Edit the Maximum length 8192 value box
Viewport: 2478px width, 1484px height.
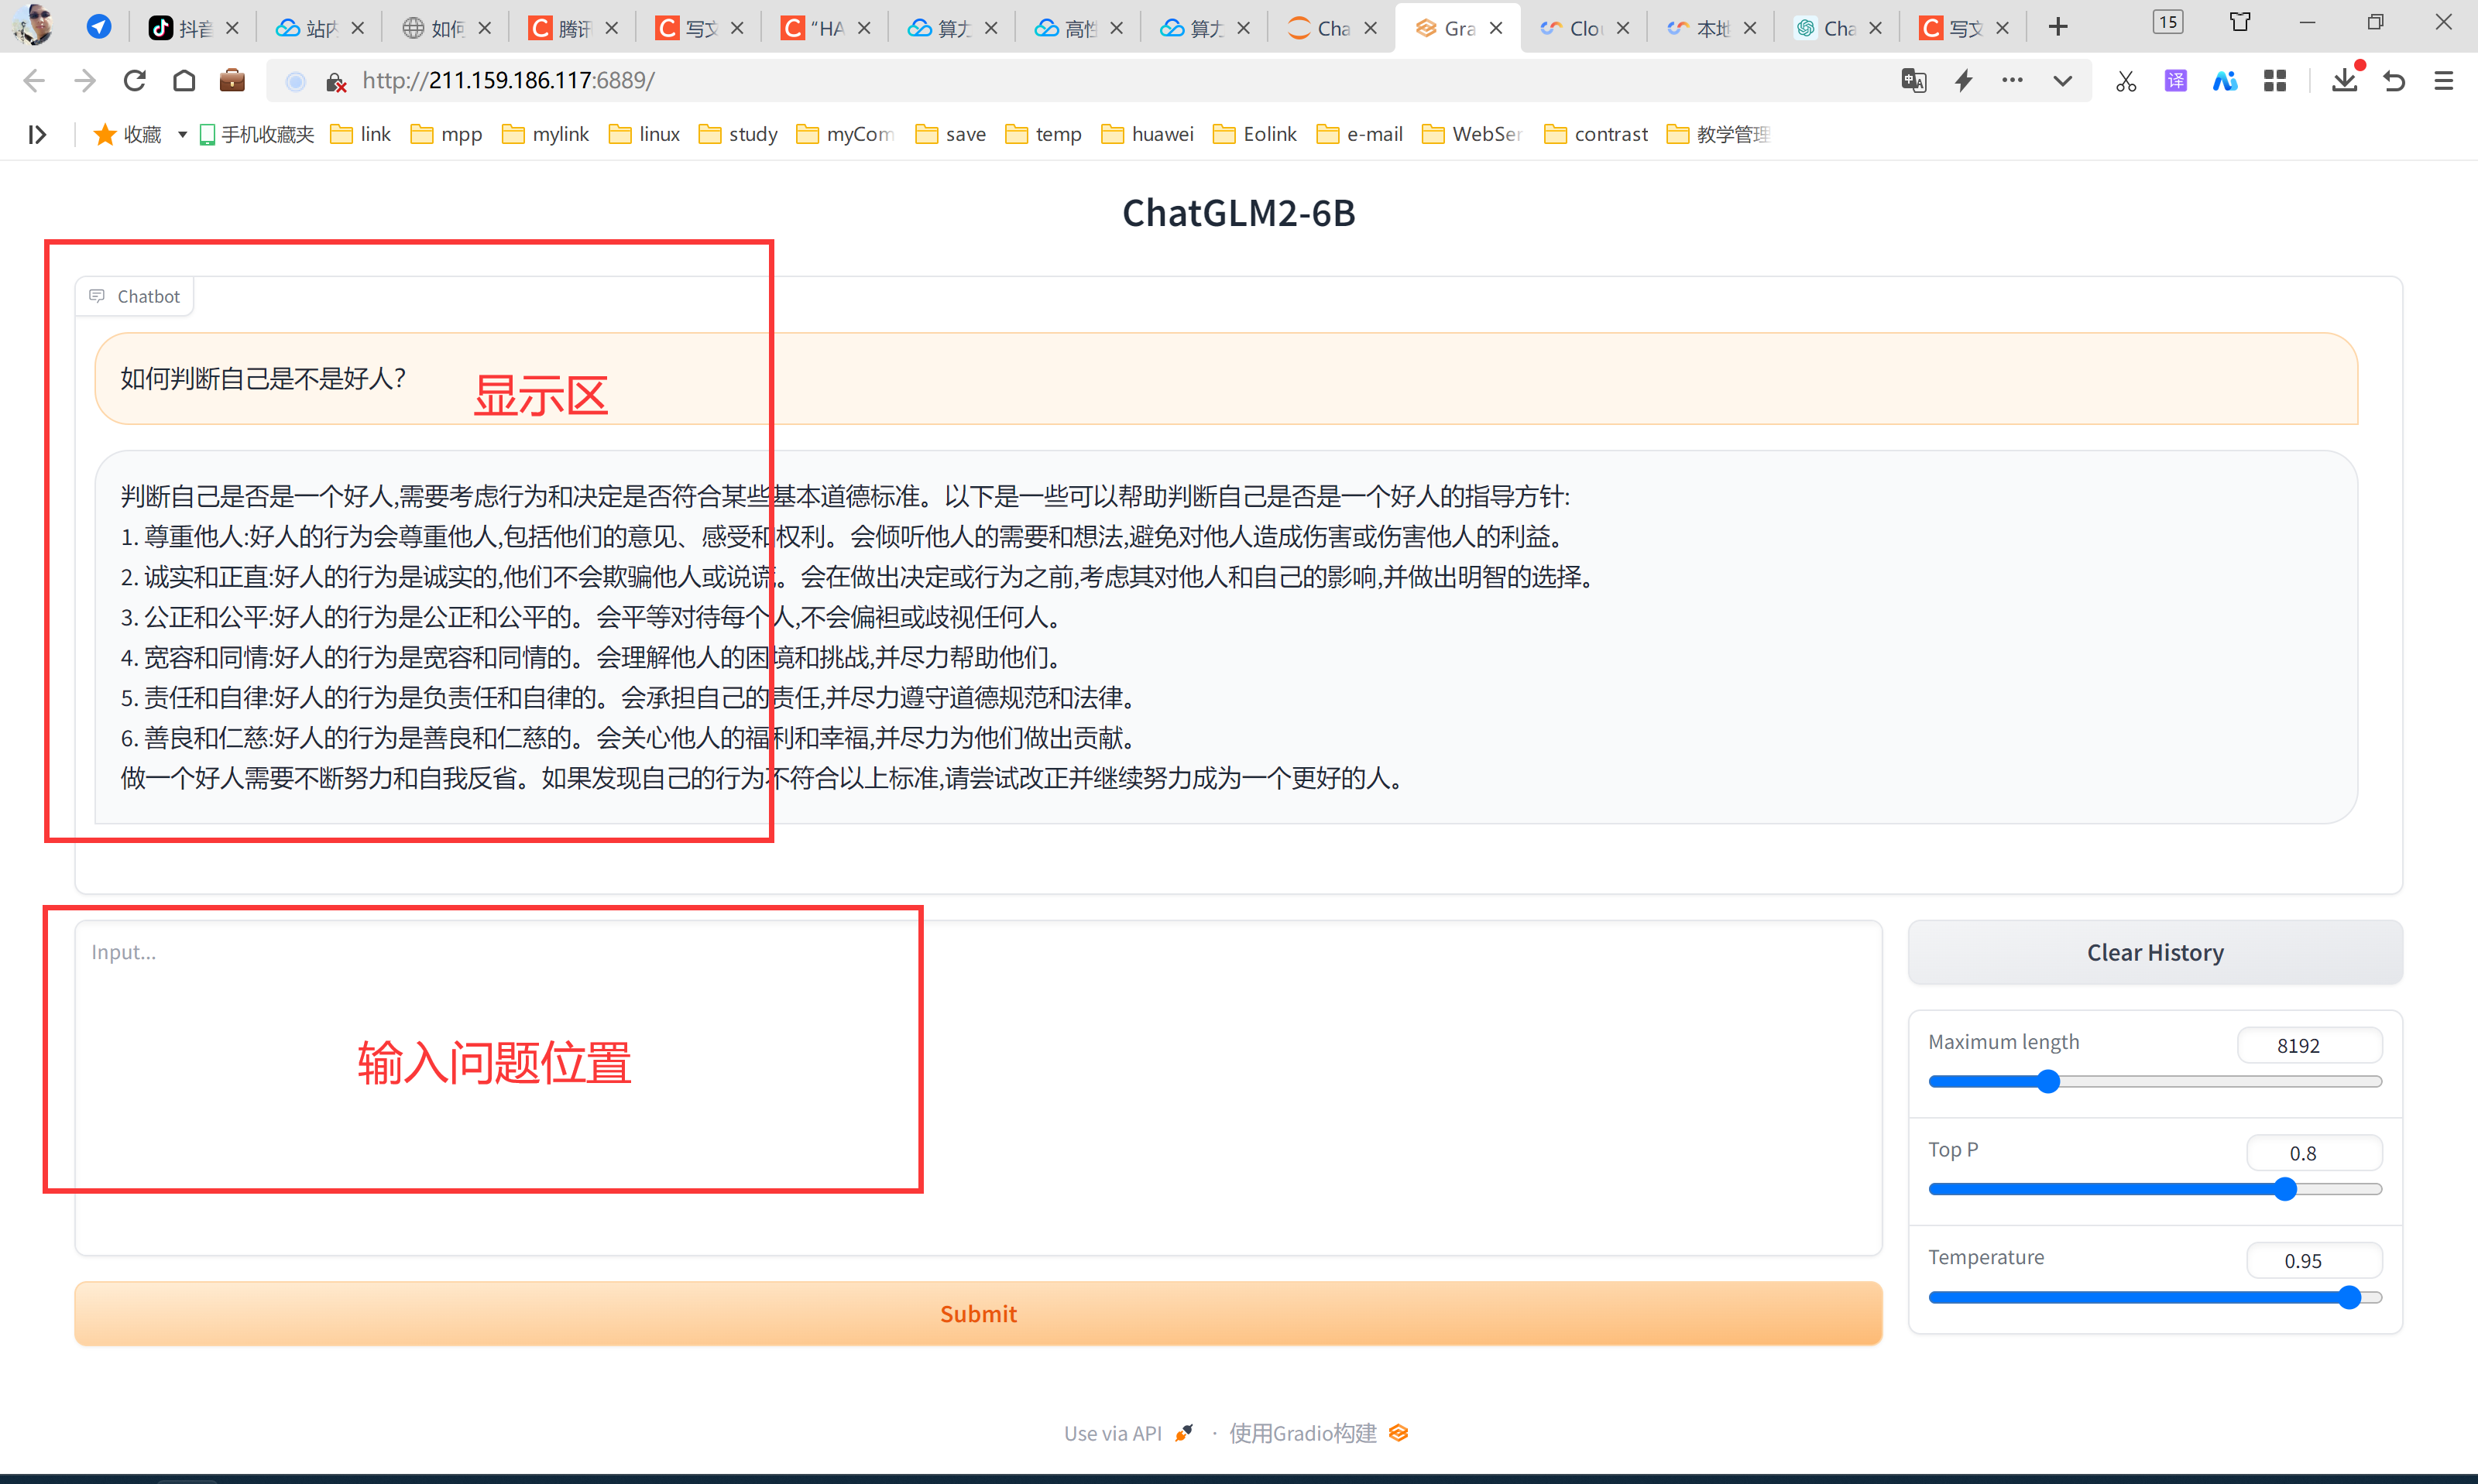pos(2309,1046)
